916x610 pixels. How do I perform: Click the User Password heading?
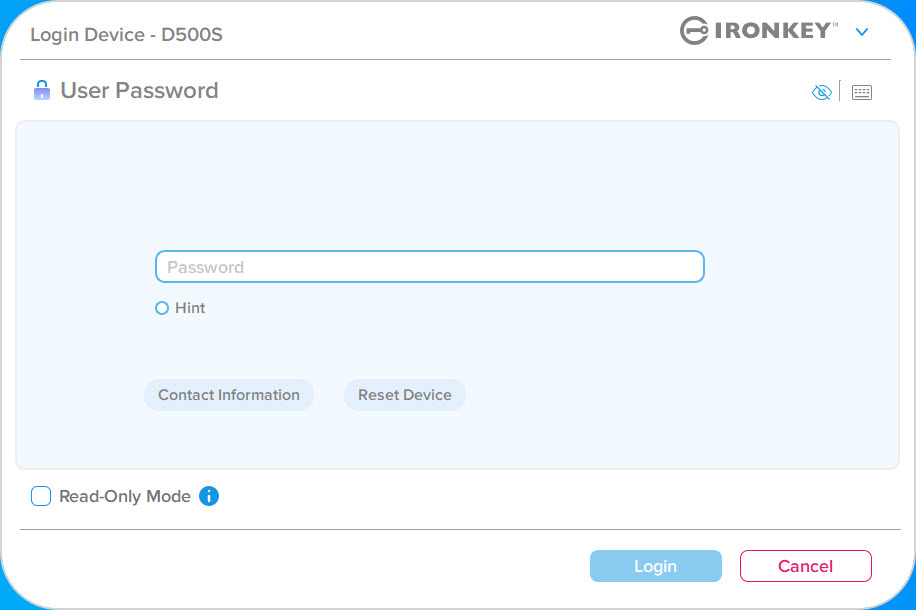click(x=139, y=91)
